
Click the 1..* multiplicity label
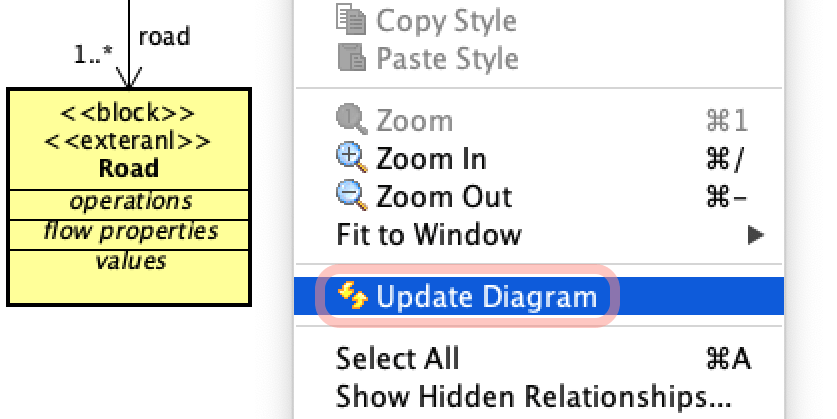point(93,54)
